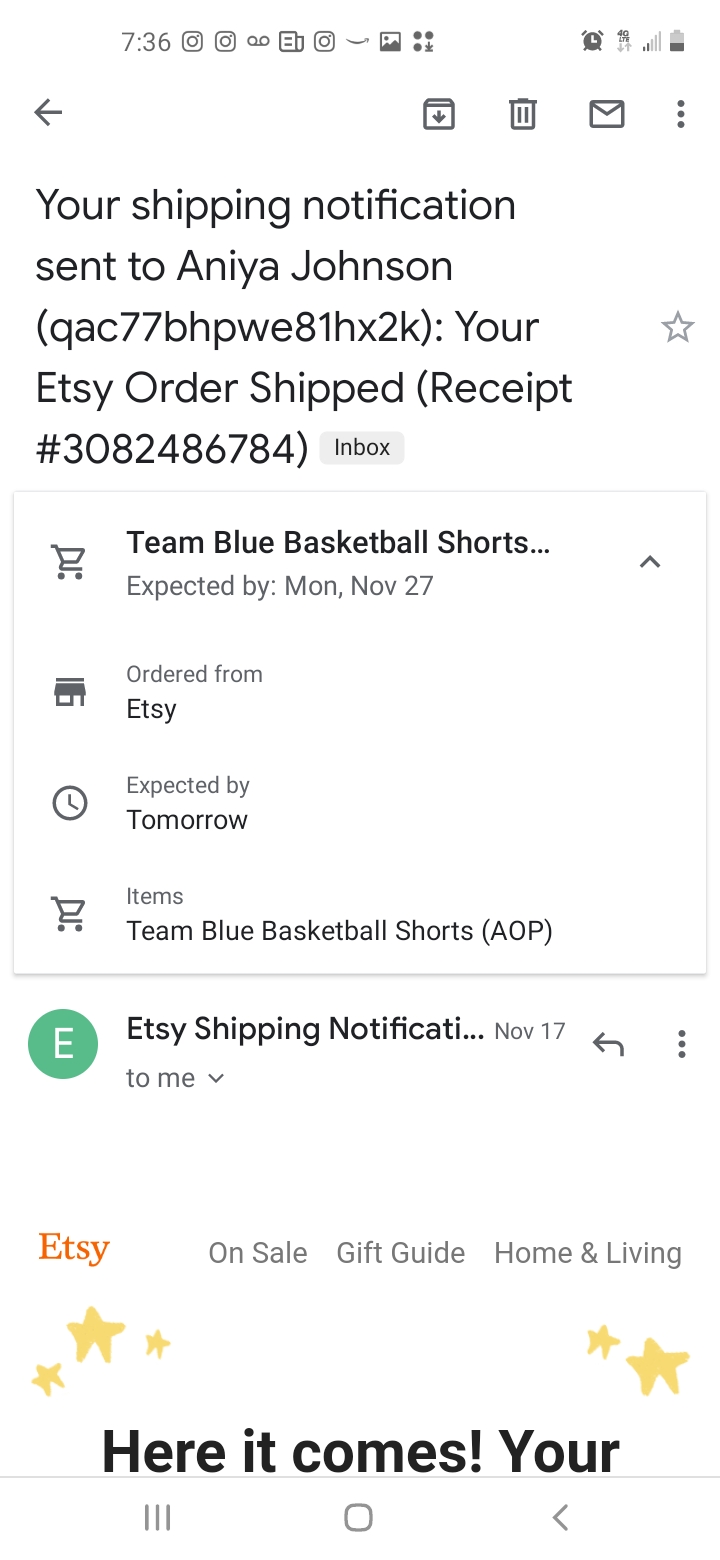Open the Etsy logo link
The image size is (720, 1560).
point(74,1249)
